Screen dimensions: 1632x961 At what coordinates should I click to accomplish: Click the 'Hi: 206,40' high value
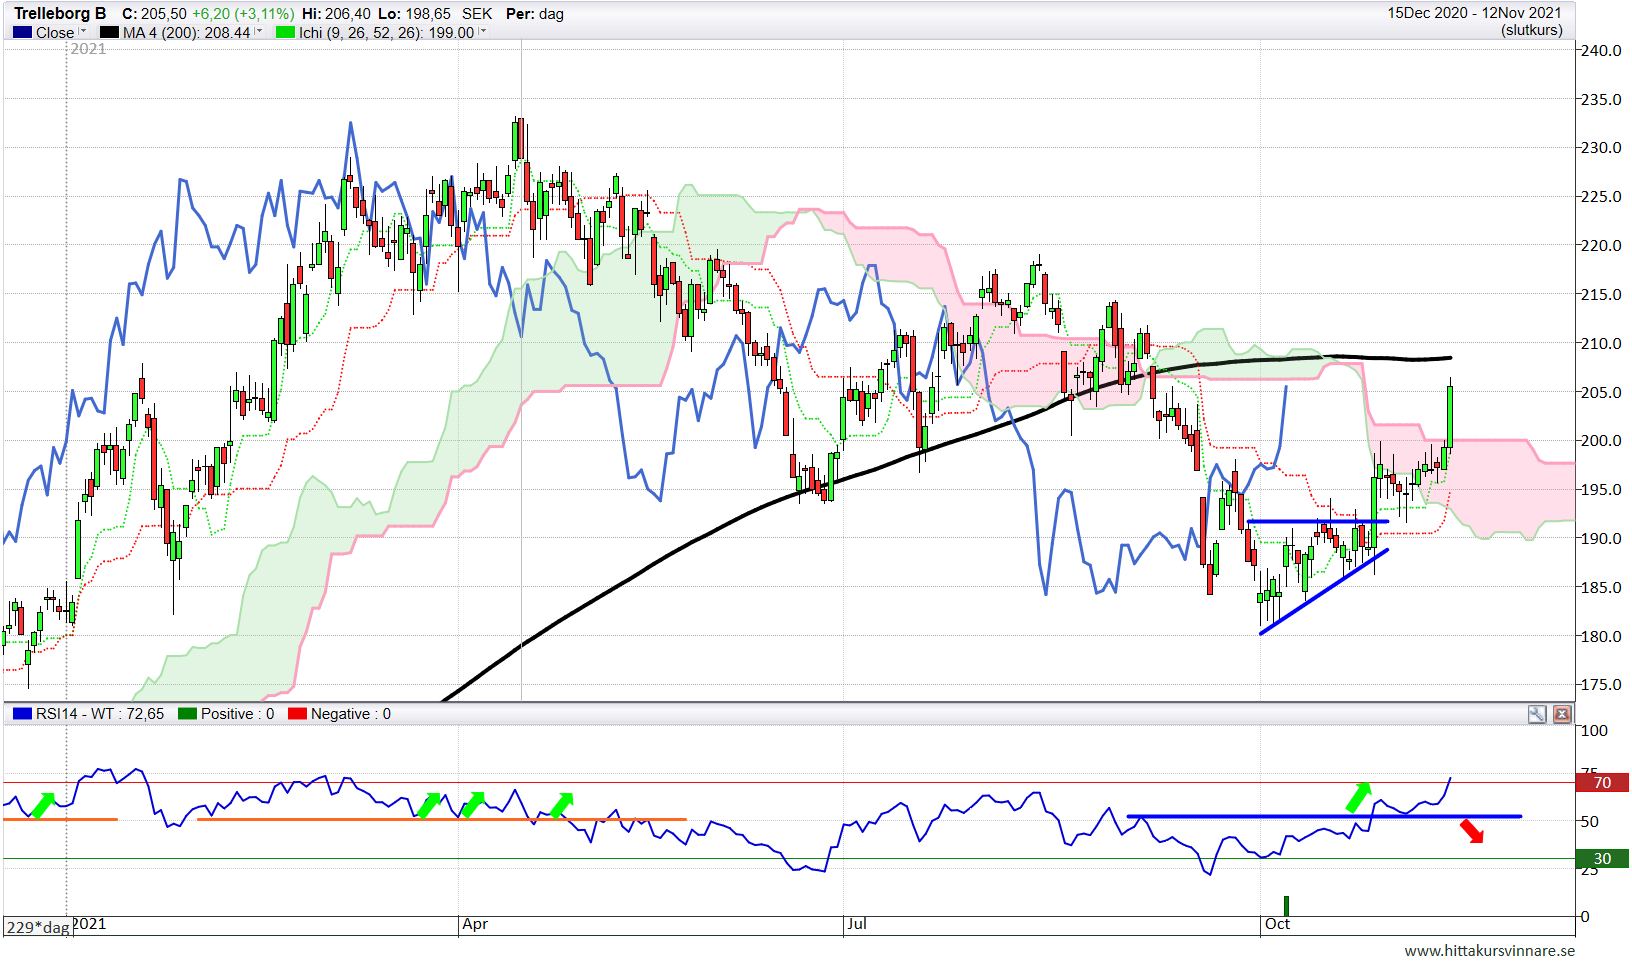(336, 14)
